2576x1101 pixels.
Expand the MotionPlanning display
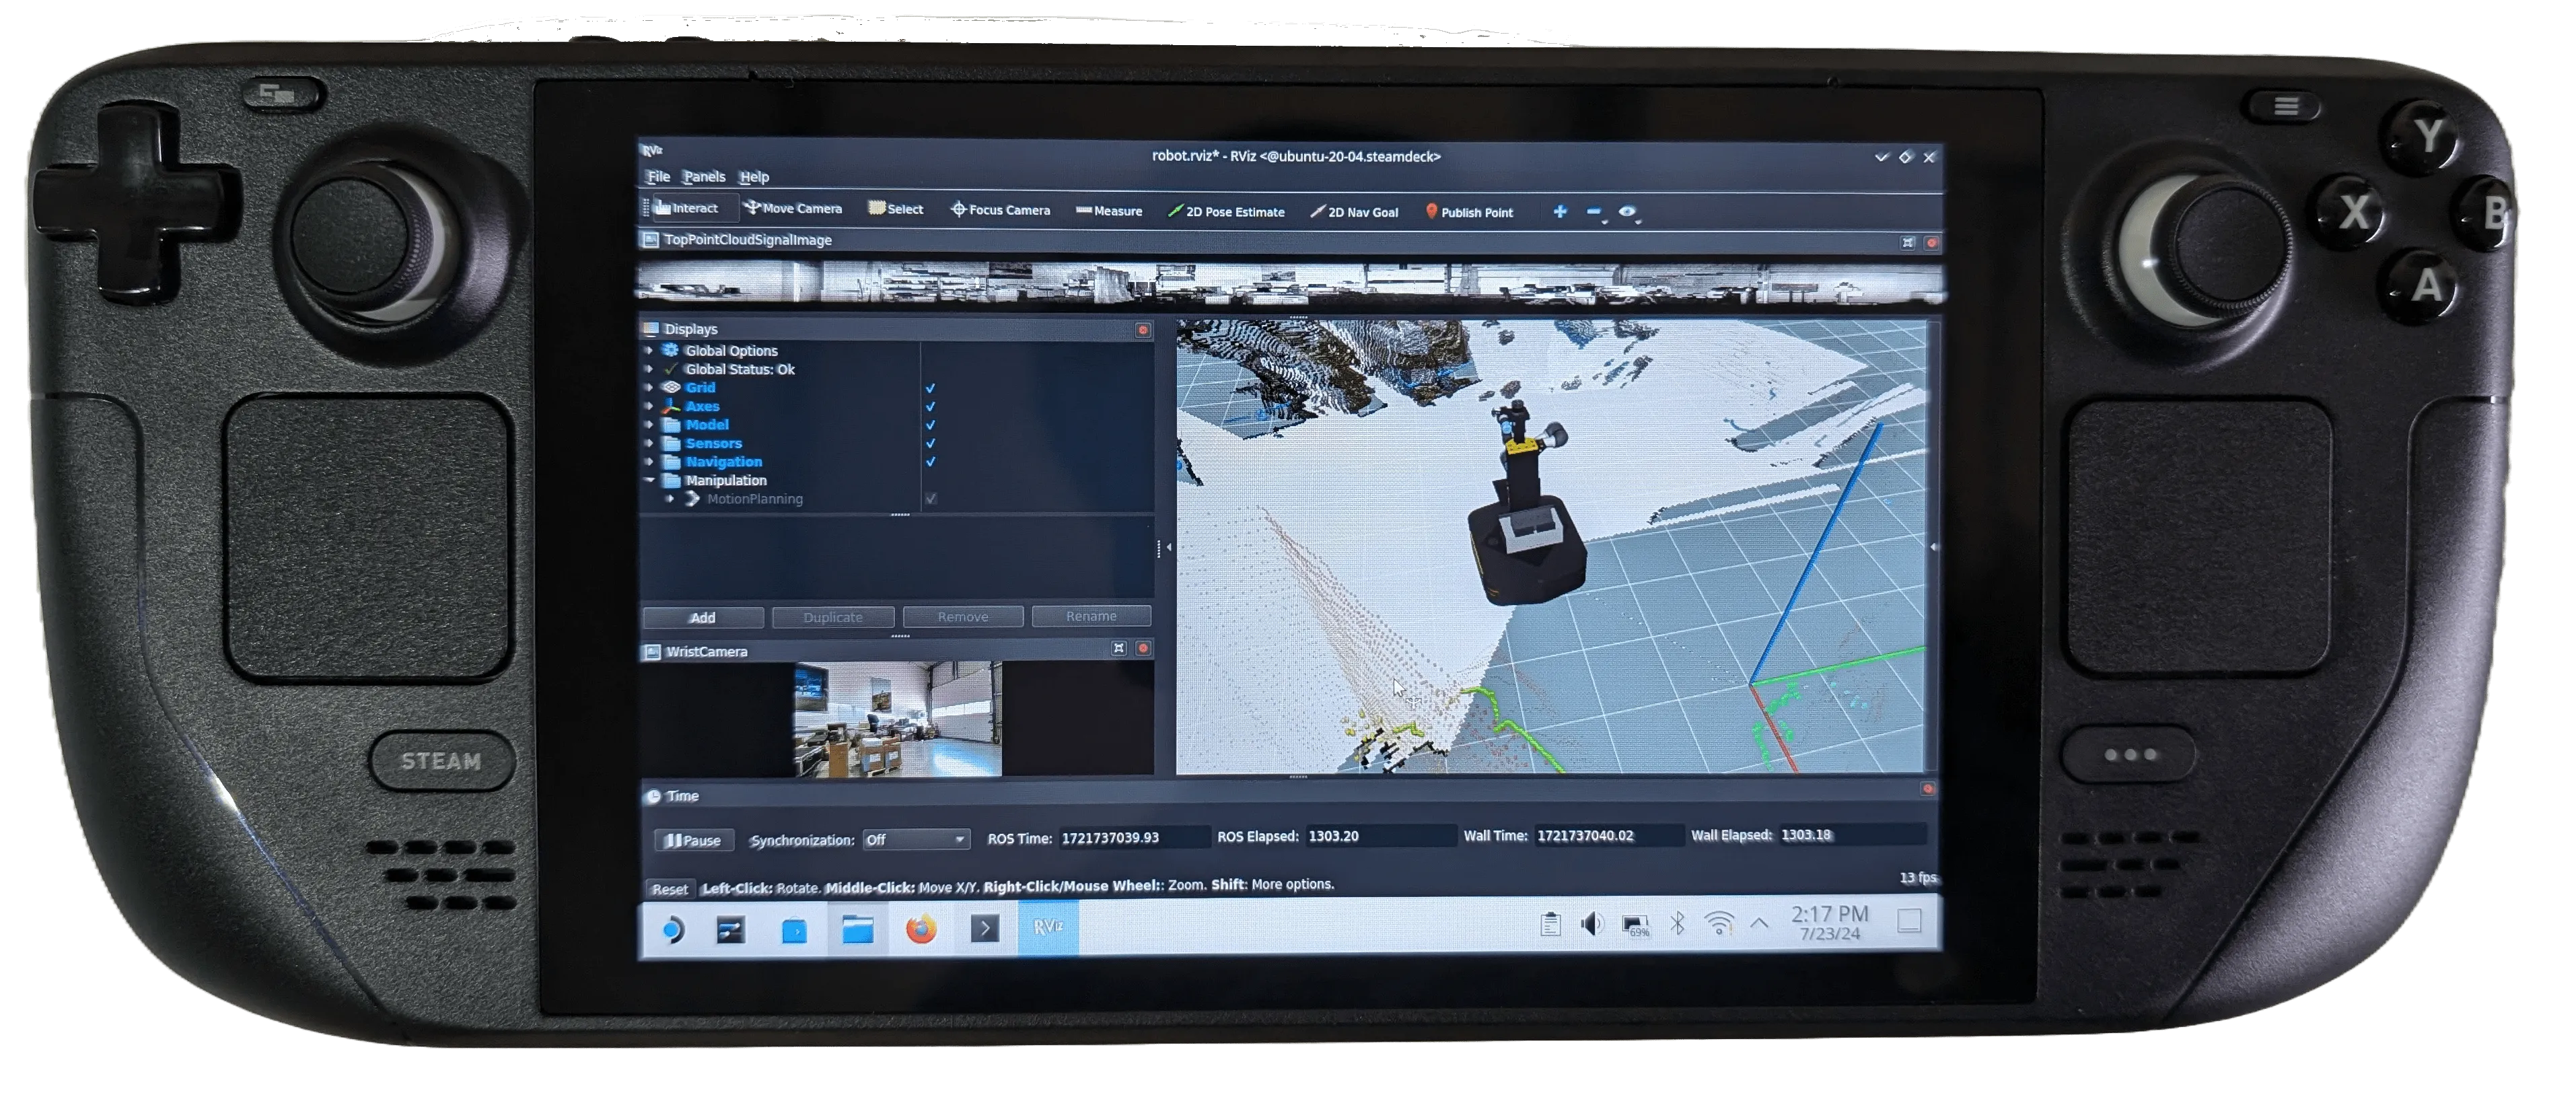[x=670, y=499]
